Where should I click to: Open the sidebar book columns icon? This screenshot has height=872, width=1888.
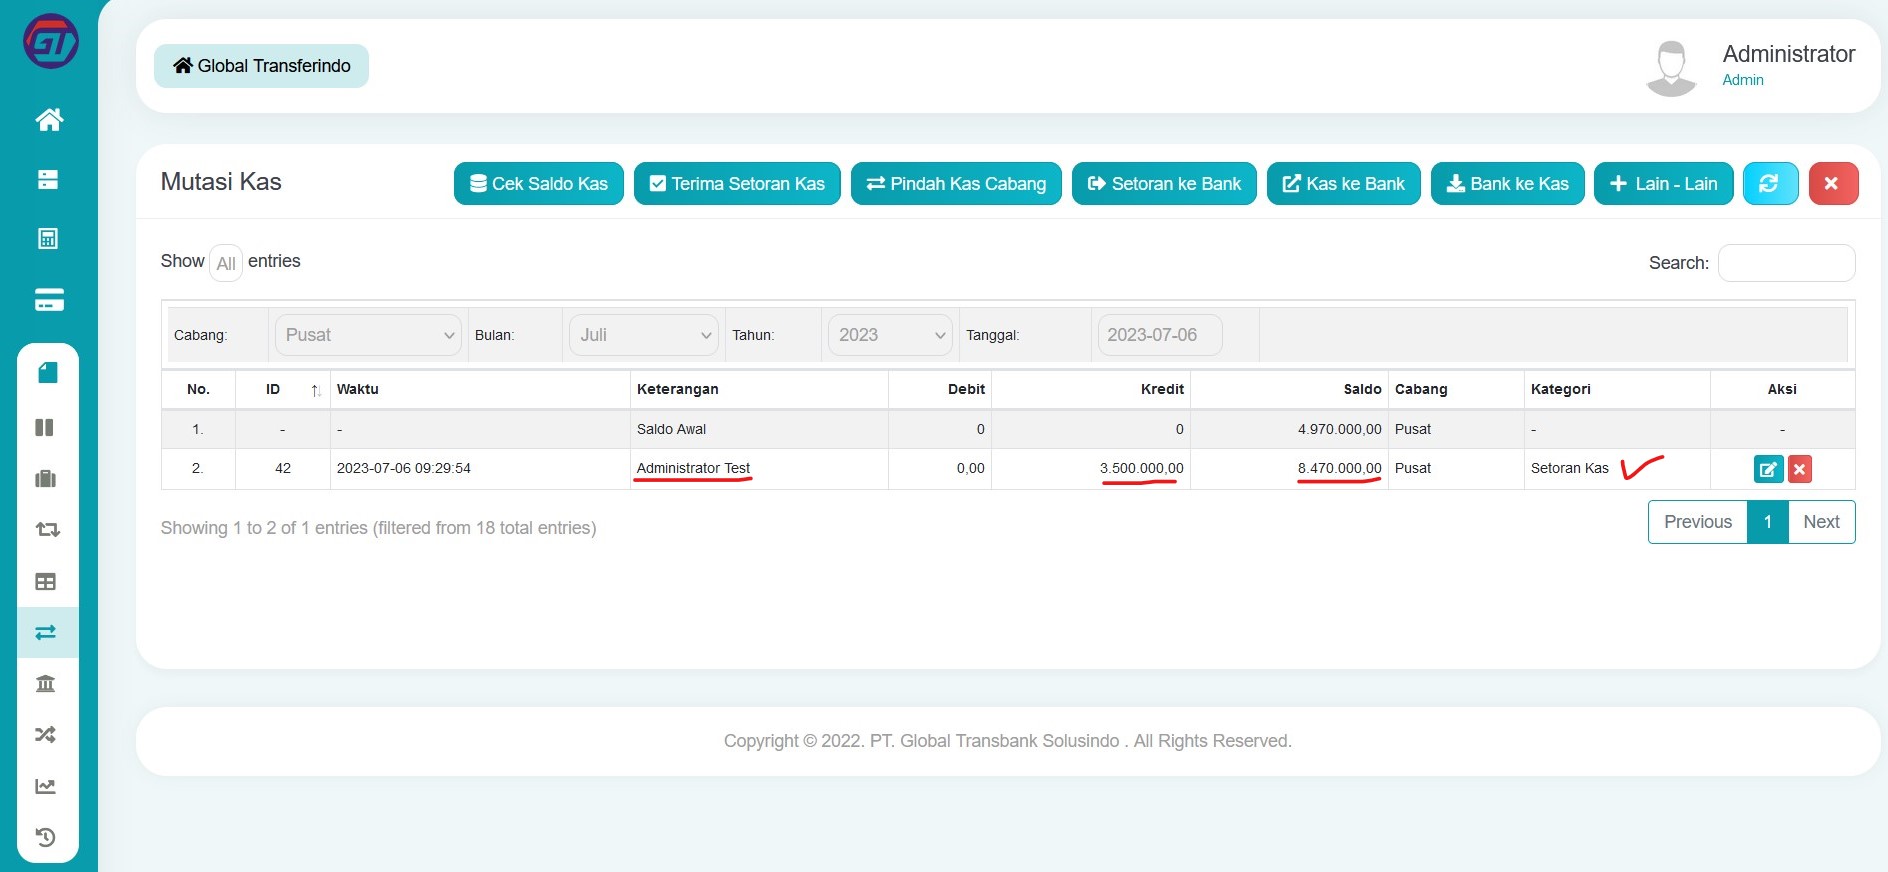coord(45,428)
